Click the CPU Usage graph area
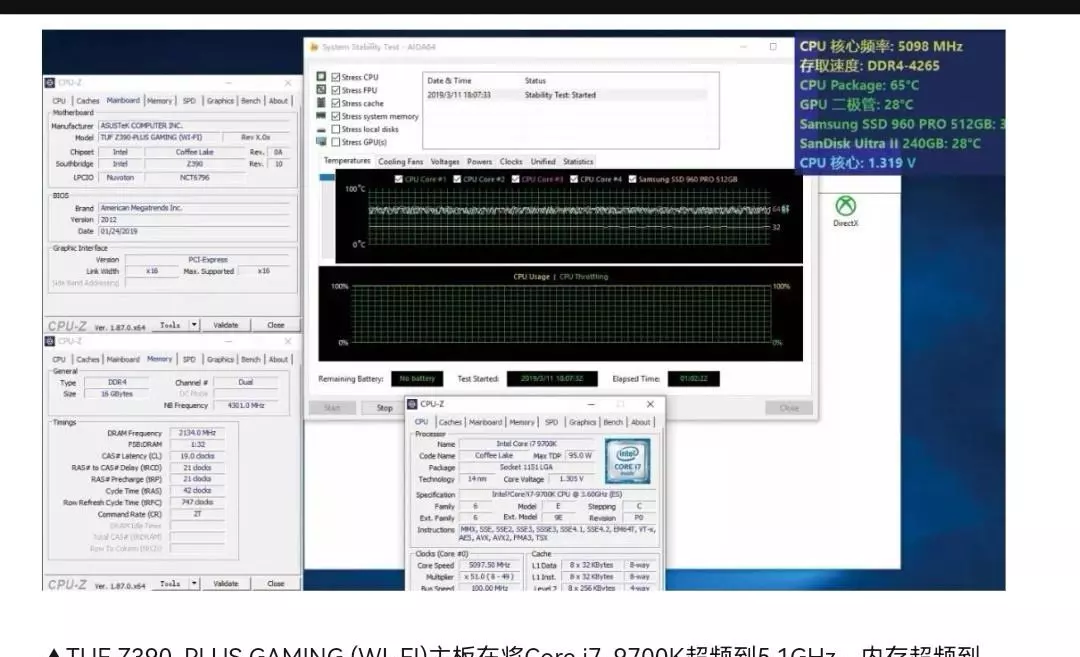 (x=560, y=314)
